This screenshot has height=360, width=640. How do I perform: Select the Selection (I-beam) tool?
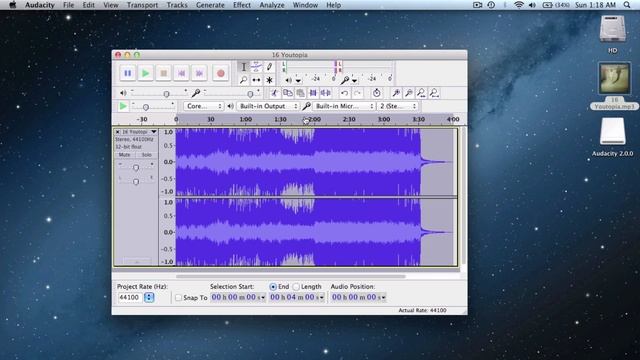243,67
